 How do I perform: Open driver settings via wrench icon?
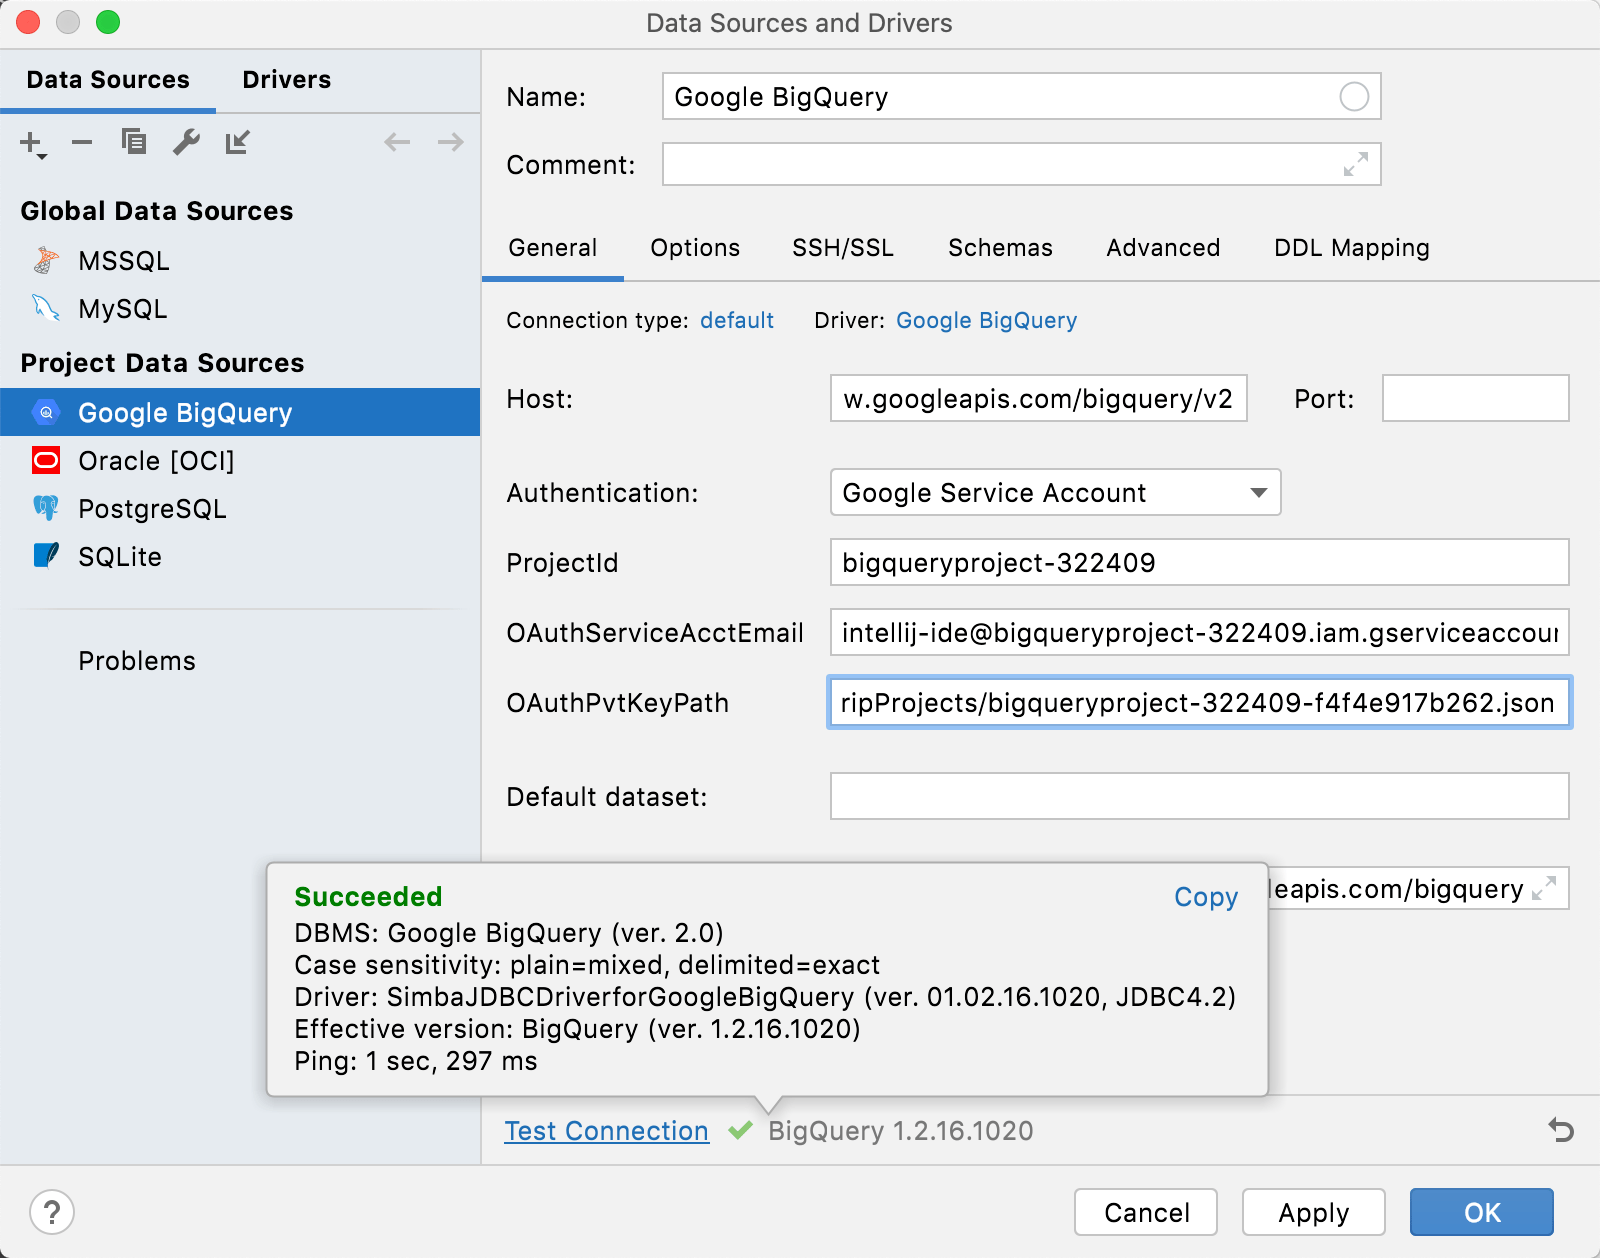tap(186, 143)
